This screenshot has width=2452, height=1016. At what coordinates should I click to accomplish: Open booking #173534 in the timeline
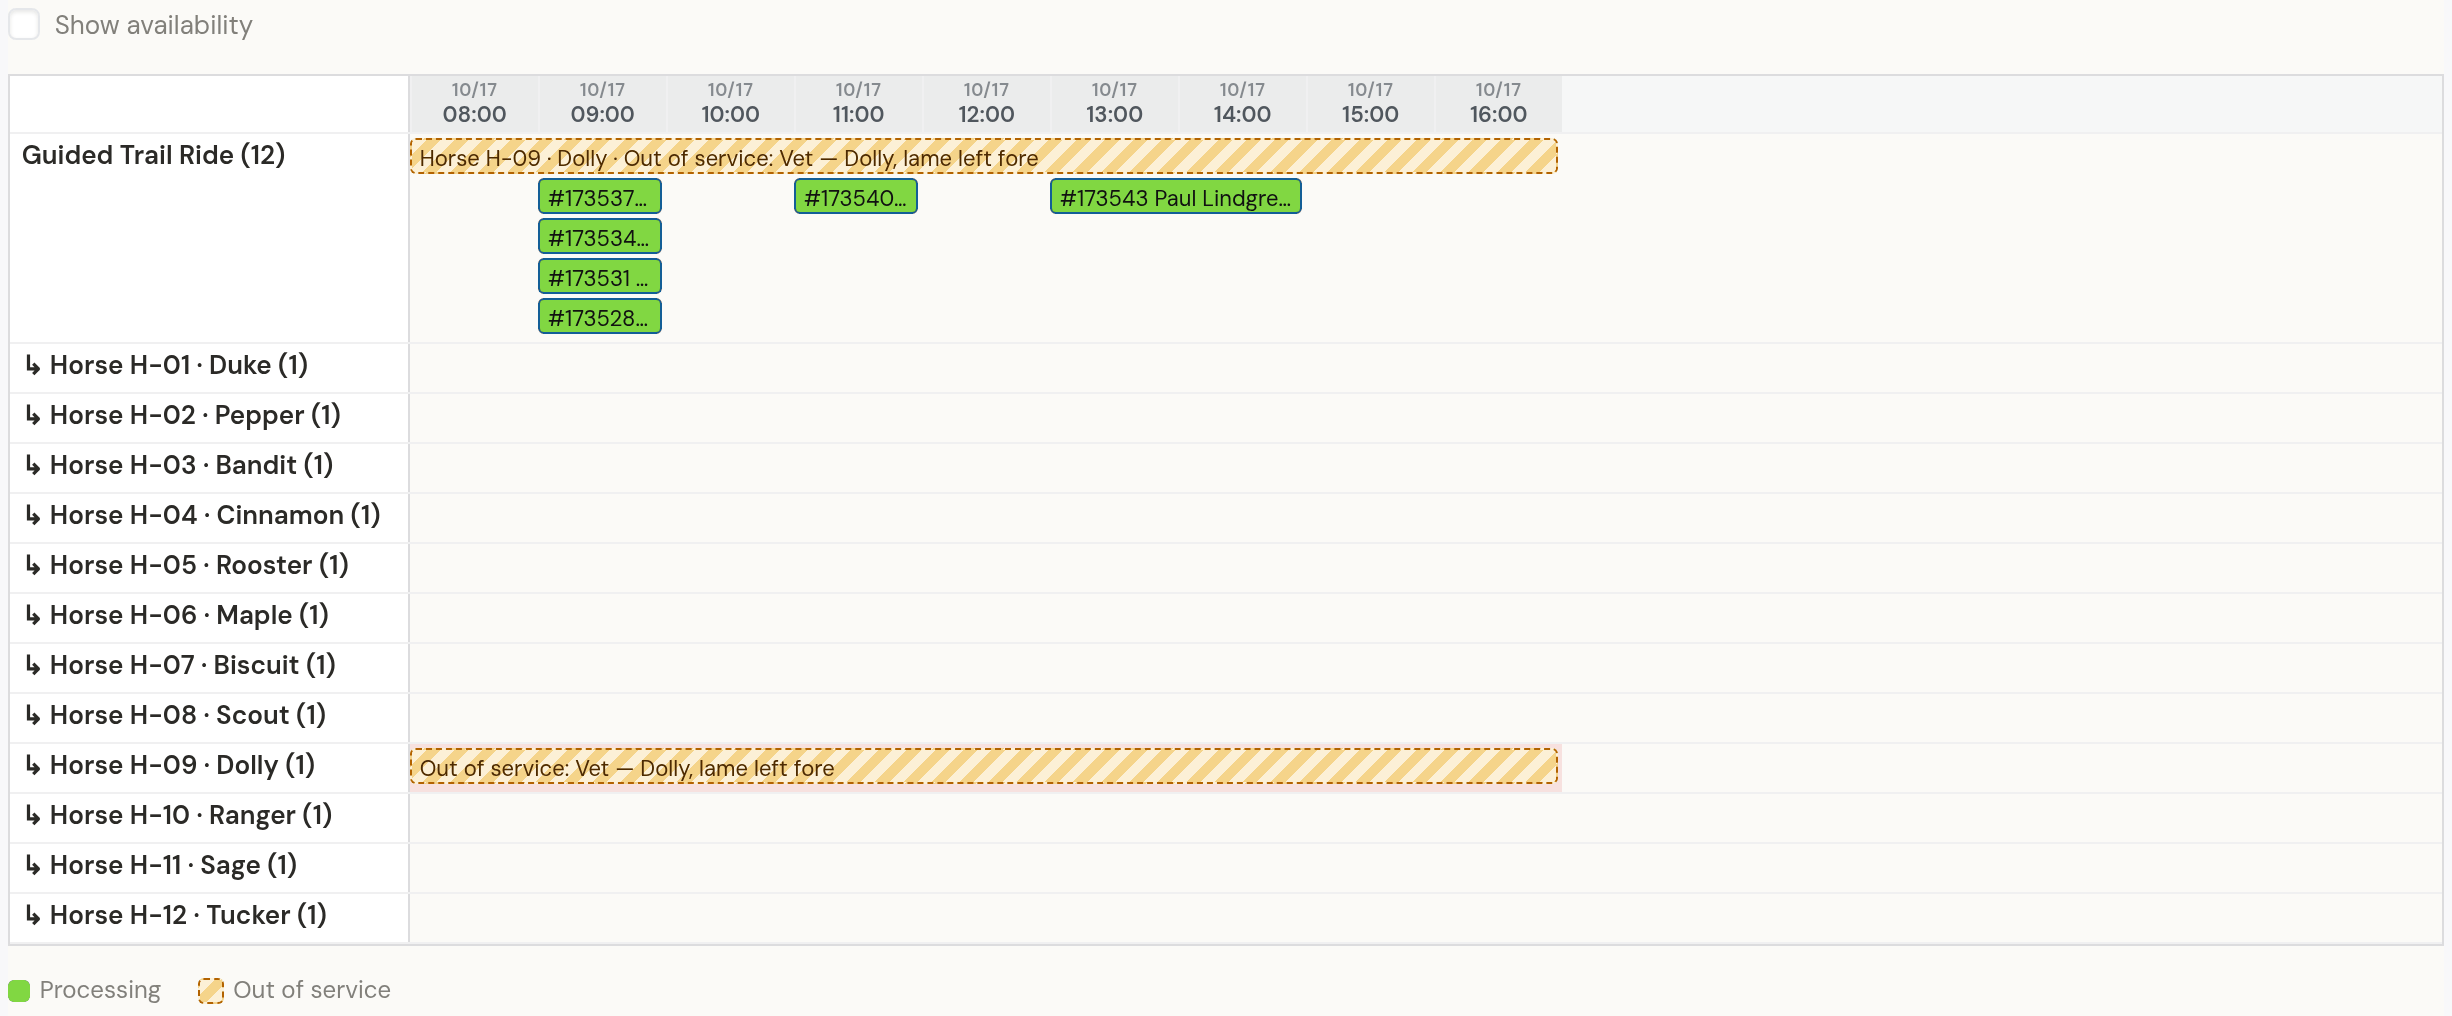(x=600, y=237)
